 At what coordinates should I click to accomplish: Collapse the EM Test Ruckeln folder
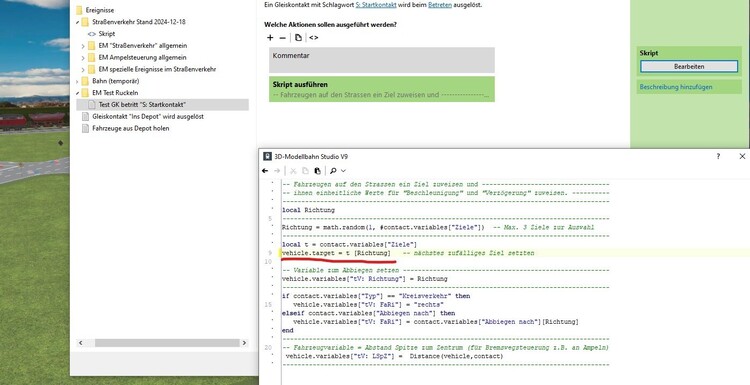tap(77, 93)
